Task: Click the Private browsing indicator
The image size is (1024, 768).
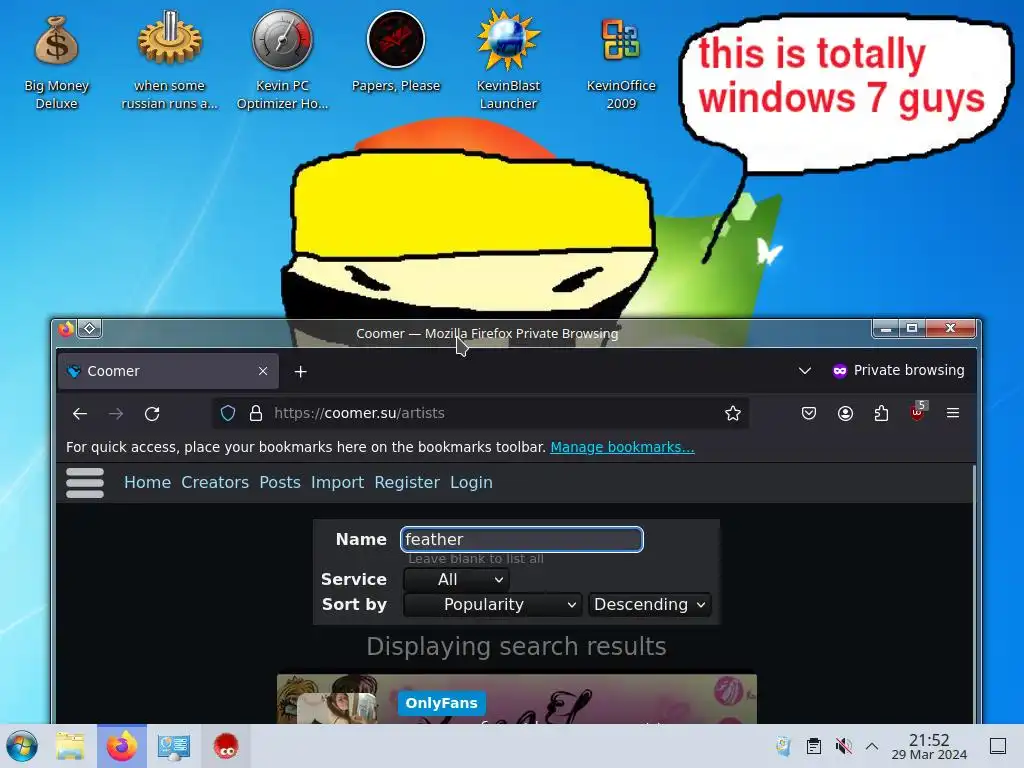Action: 898,370
